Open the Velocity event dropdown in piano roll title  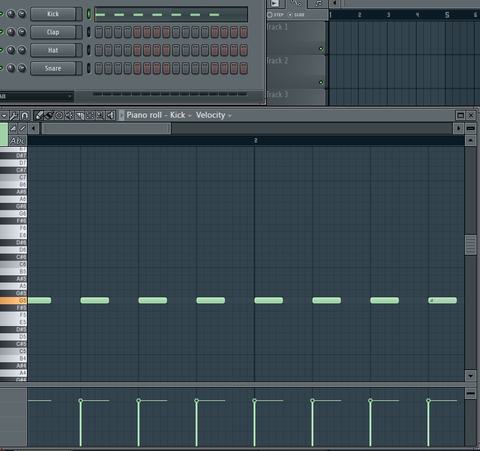click(x=213, y=115)
